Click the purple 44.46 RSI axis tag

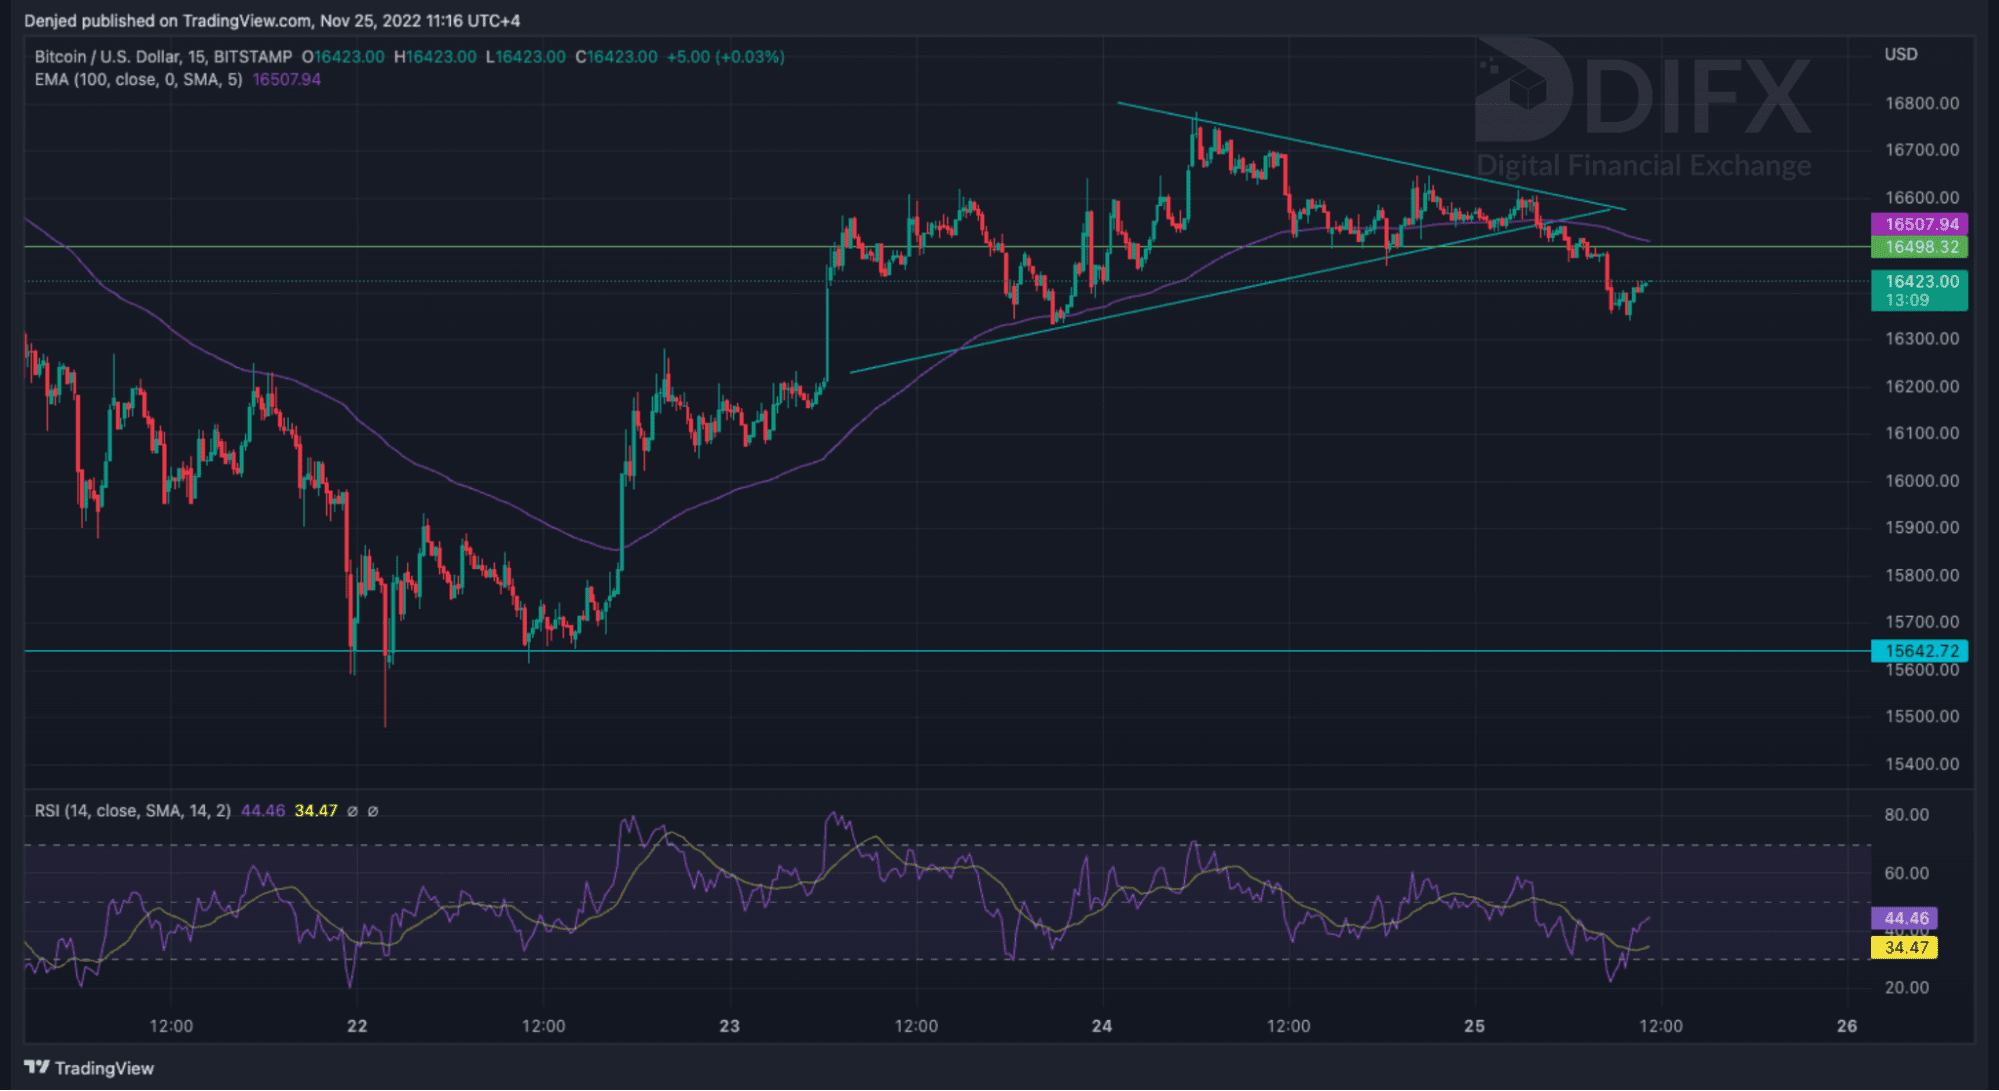[x=1904, y=918]
